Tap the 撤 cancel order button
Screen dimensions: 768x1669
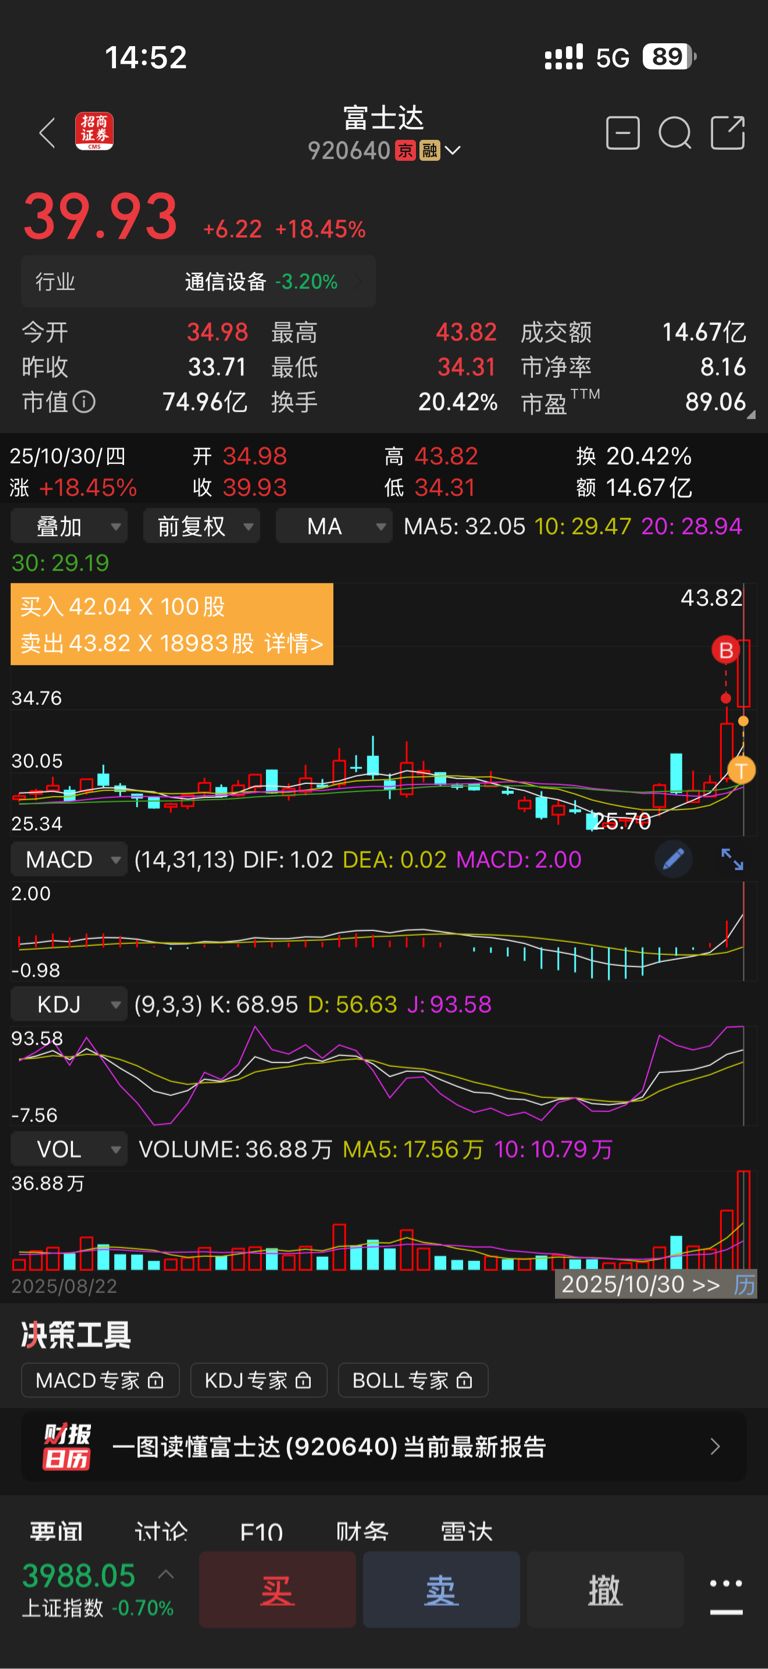tap(605, 1590)
